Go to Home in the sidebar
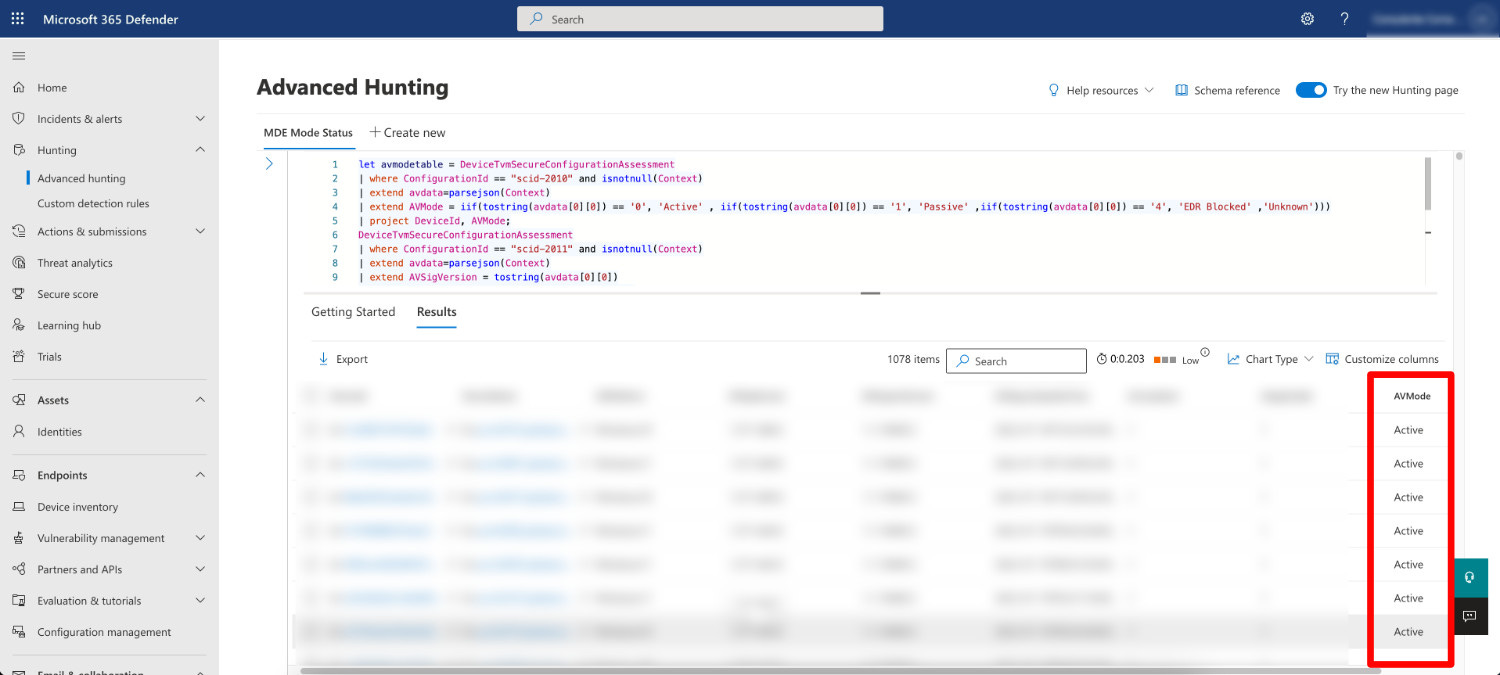Screen dimensions: 1500x675 (x=52, y=88)
